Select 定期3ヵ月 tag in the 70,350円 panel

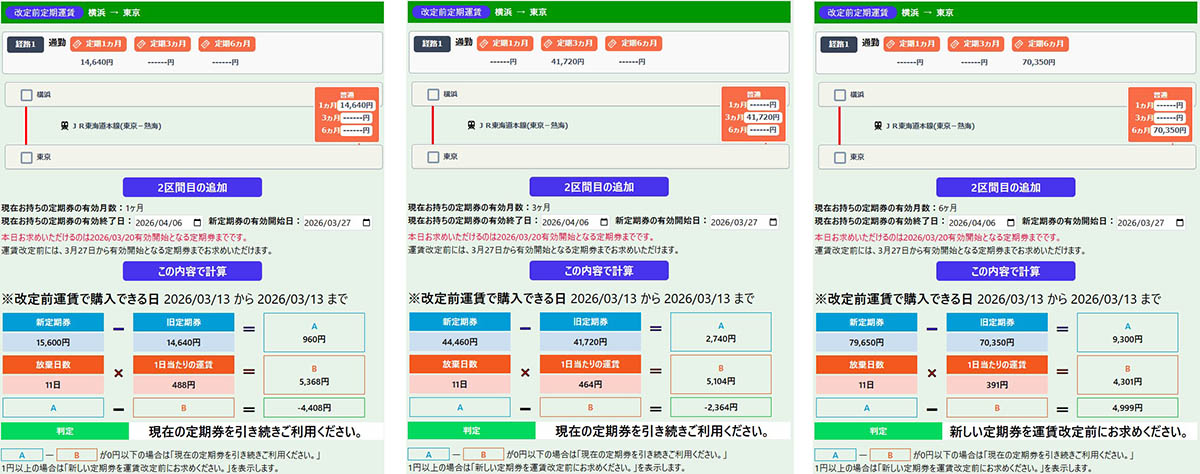click(x=977, y=44)
